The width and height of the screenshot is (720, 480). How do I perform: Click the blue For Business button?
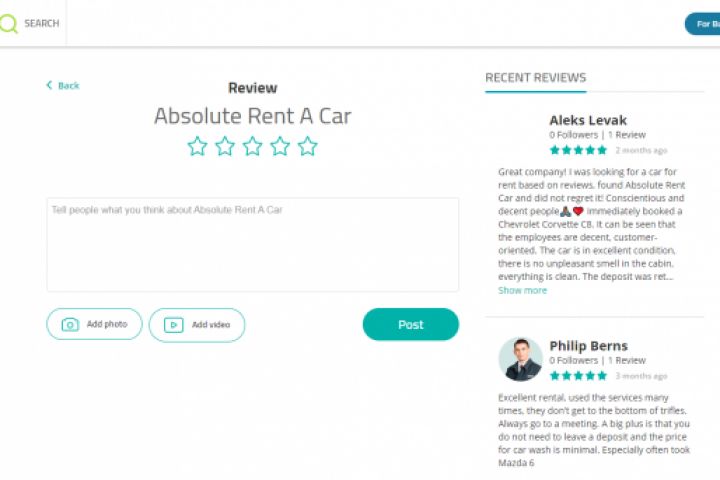(703, 23)
